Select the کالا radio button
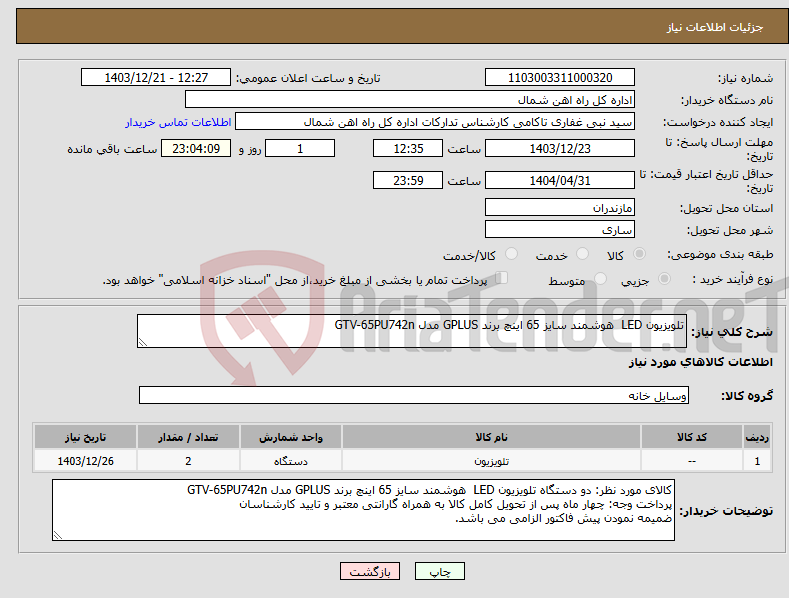This screenshot has width=789, height=598. [640, 254]
